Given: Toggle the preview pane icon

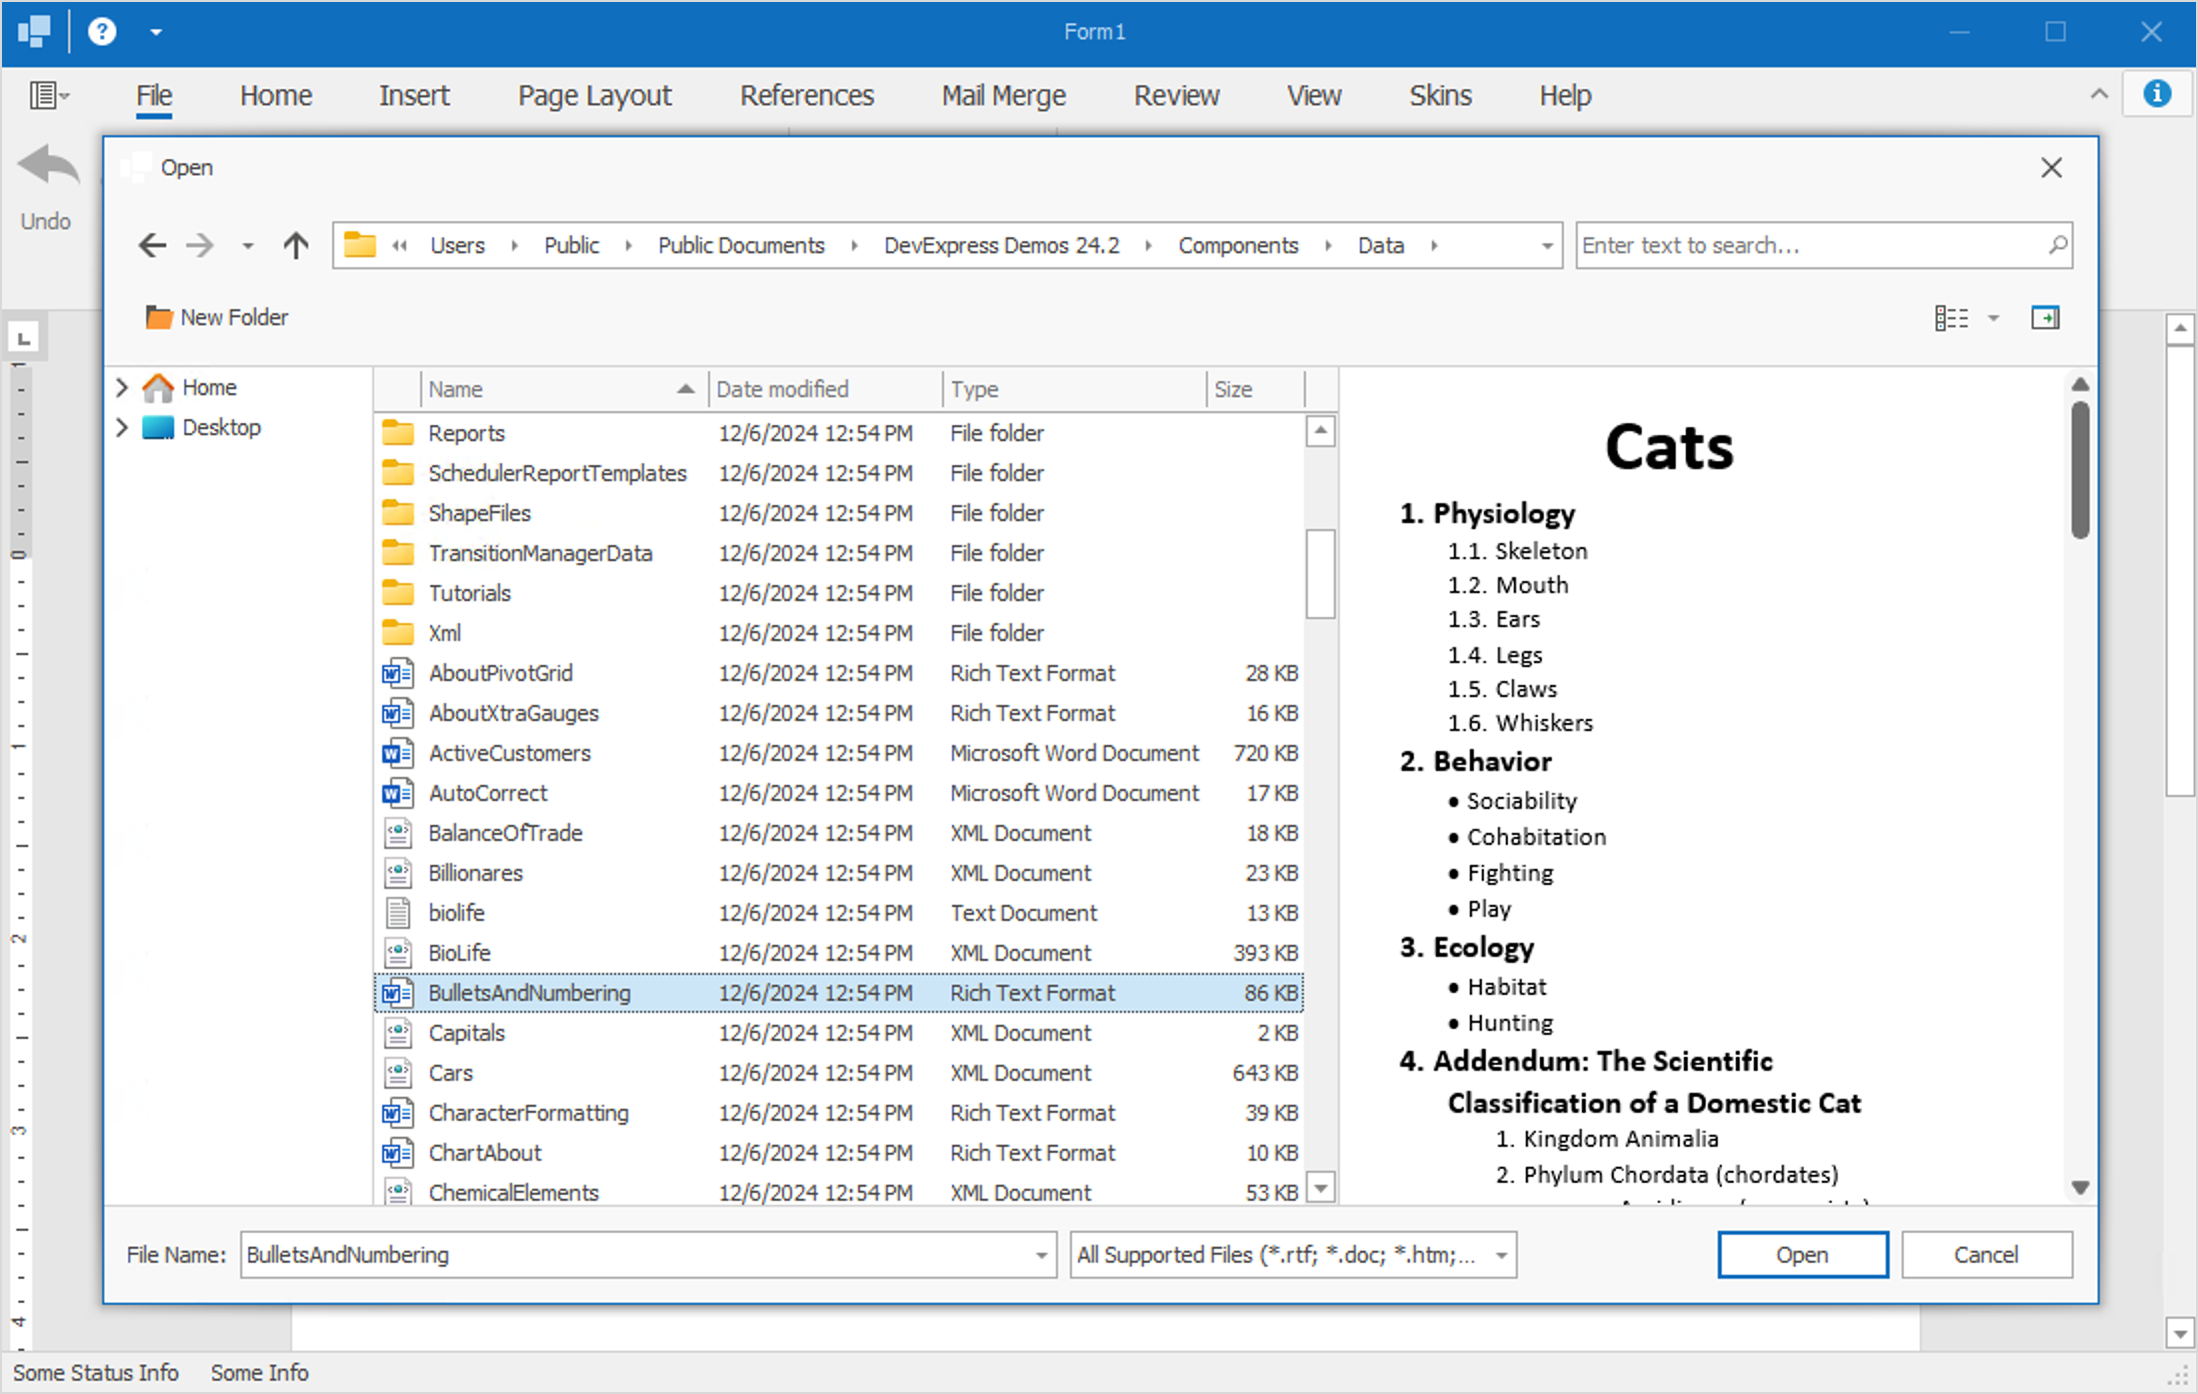Looking at the screenshot, I should 2044,318.
